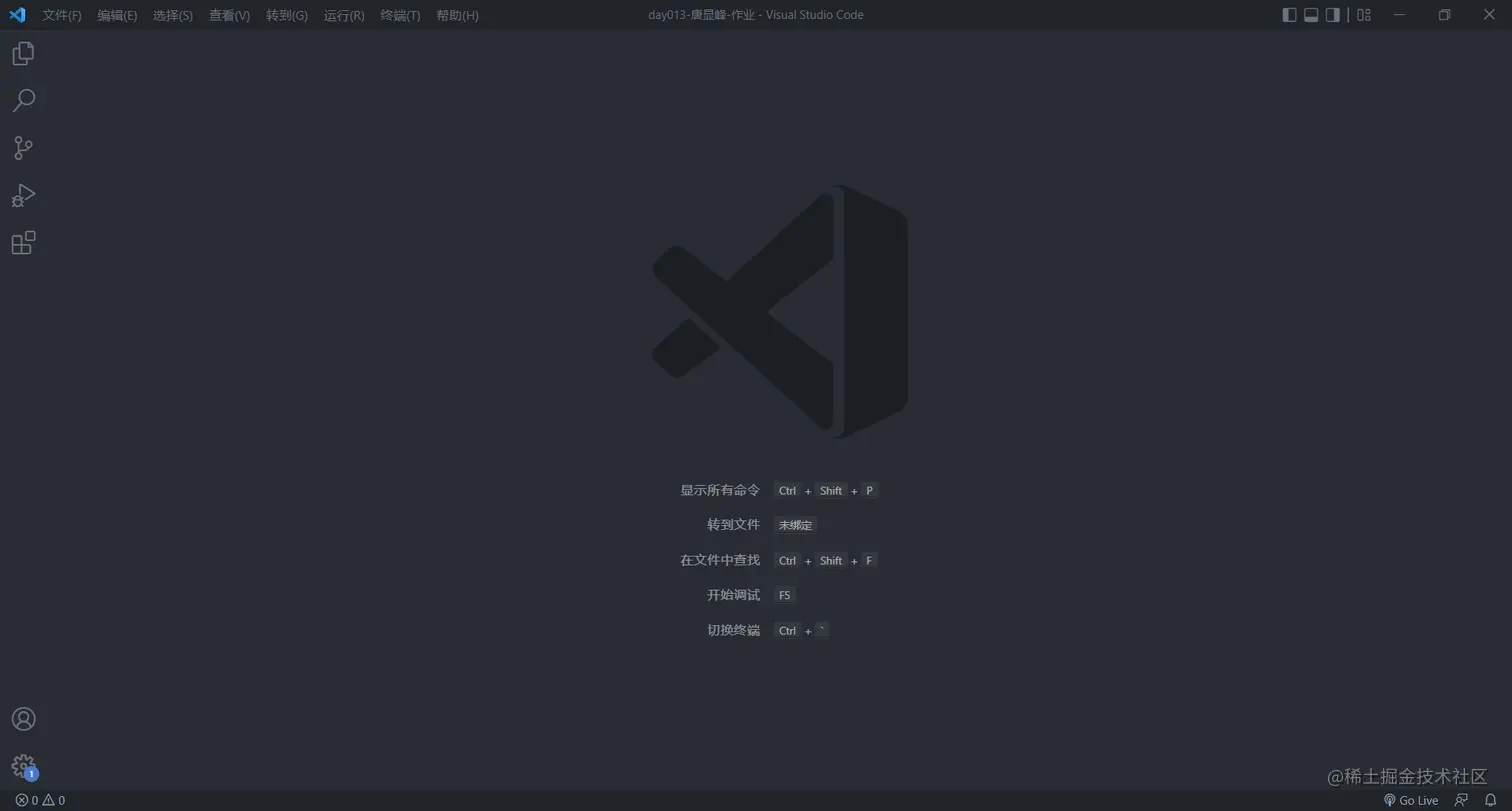This screenshot has width=1512, height=811.
Task: Click the F5 key hint
Action: point(784,595)
